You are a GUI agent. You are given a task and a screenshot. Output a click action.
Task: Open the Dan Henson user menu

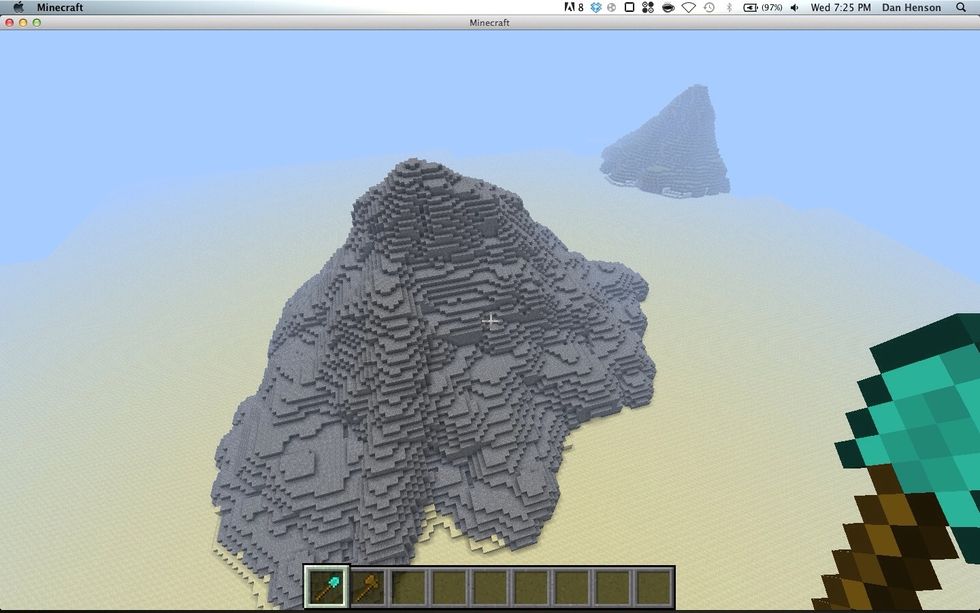point(912,7)
